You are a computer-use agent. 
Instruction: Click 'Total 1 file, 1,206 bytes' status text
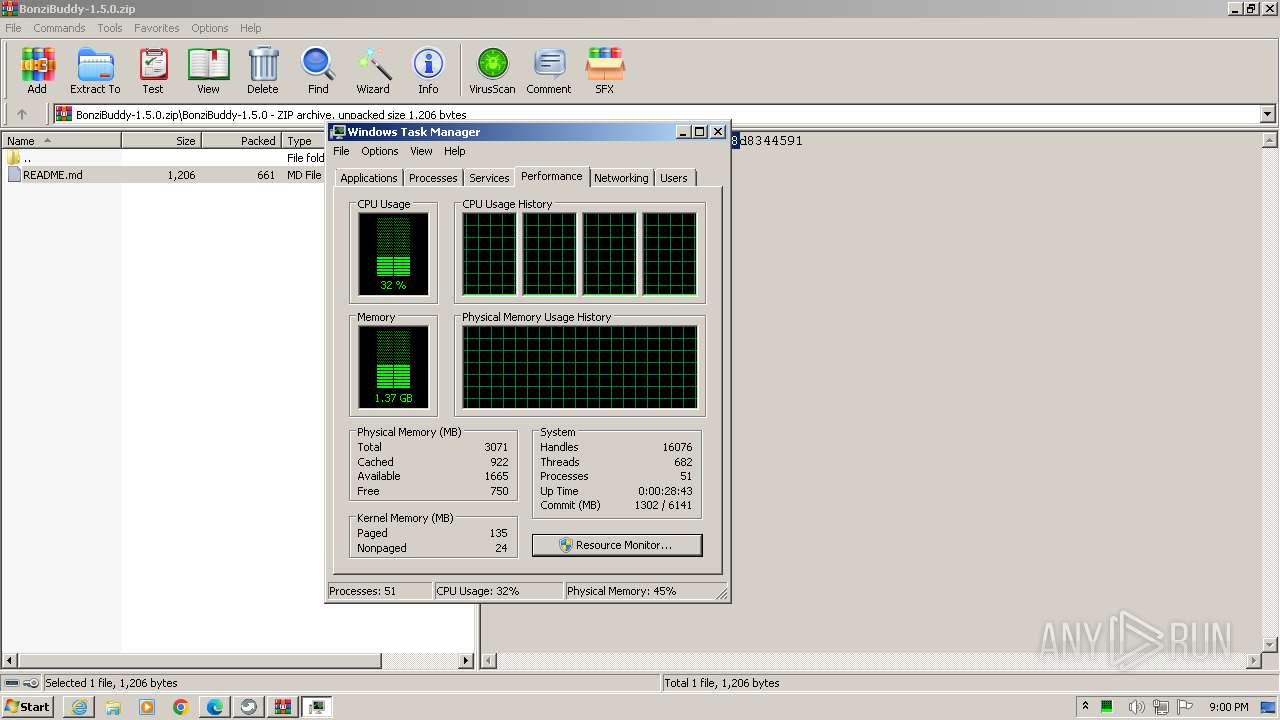click(722, 683)
